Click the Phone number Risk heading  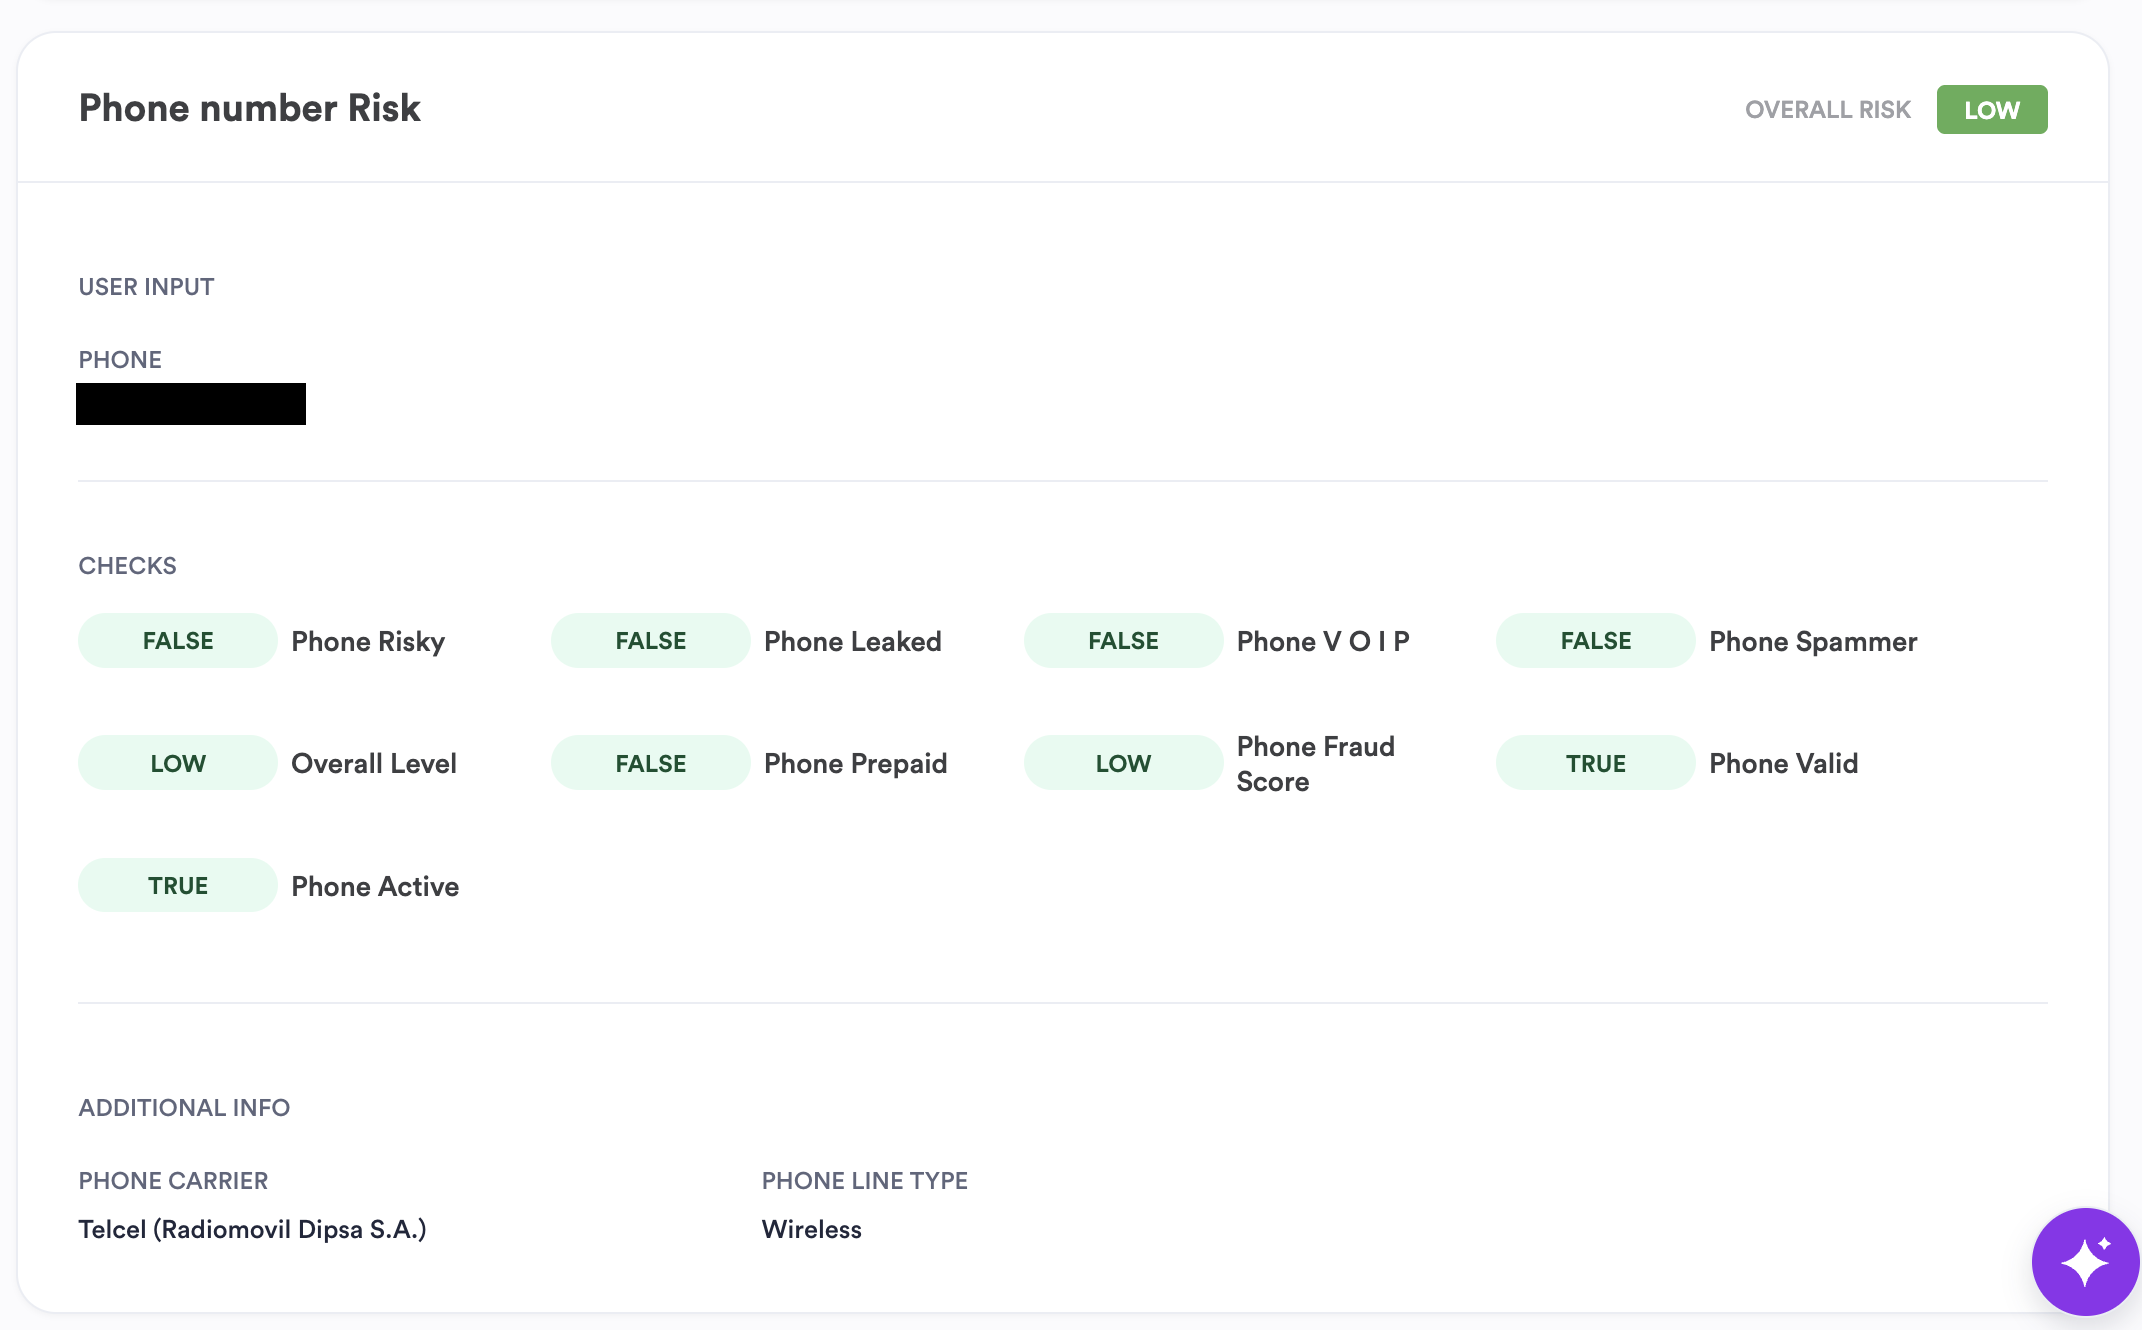pos(249,108)
